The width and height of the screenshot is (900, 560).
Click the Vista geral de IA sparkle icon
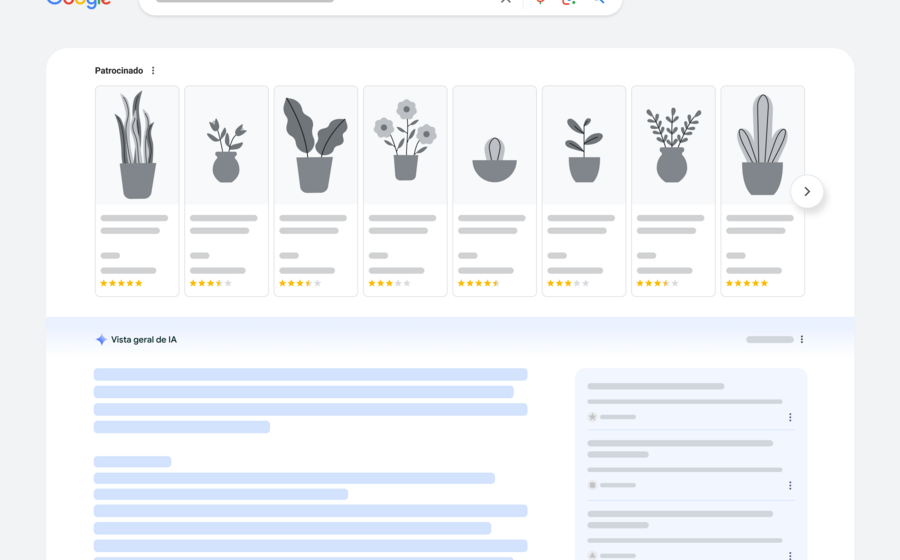click(x=101, y=340)
